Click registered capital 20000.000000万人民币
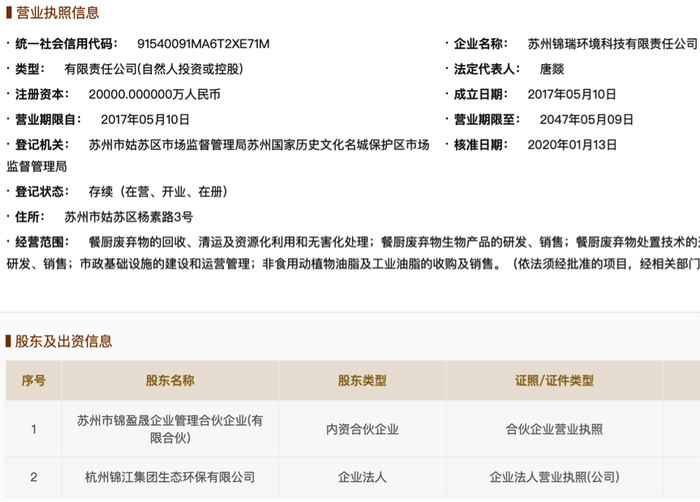The height and width of the screenshot is (502, 700). coord(154,95)
